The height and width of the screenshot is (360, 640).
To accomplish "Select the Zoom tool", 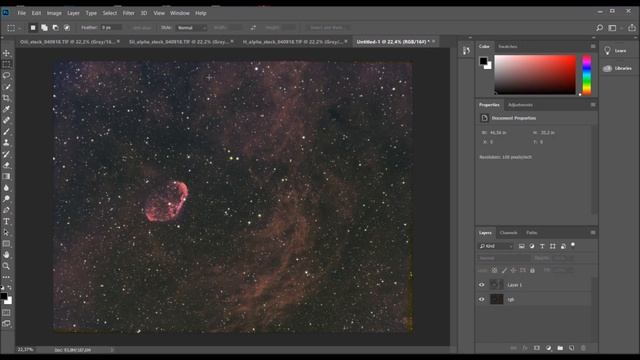I will tap(7, 266).
